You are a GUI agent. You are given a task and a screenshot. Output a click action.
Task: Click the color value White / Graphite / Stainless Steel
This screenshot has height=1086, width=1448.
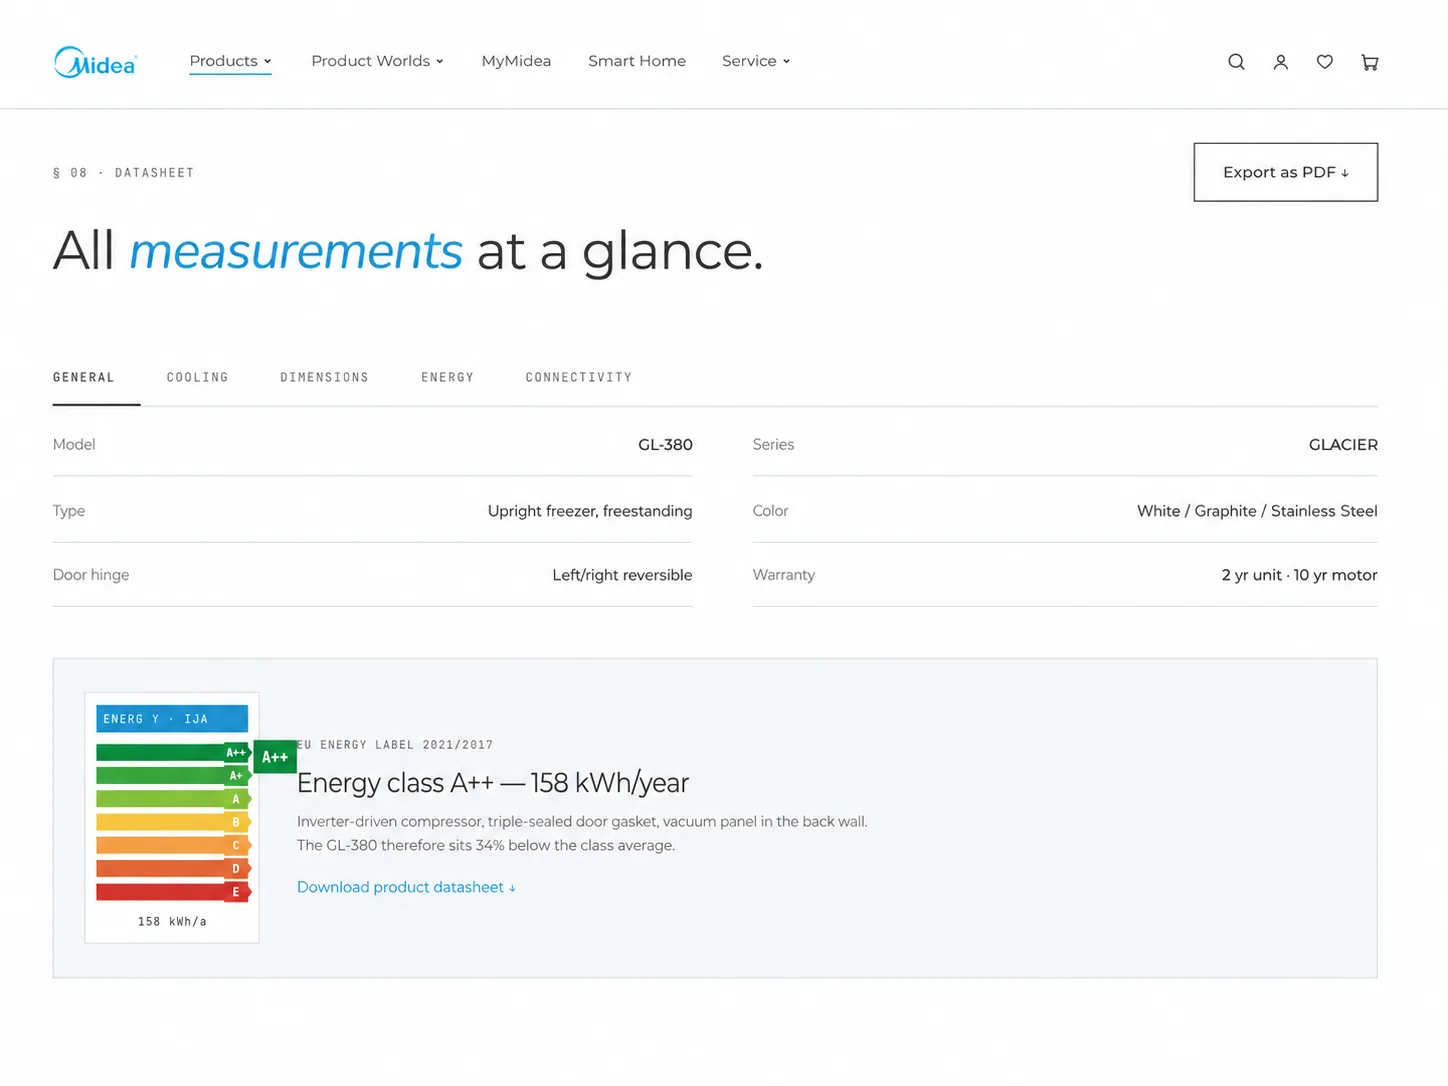1257,511
